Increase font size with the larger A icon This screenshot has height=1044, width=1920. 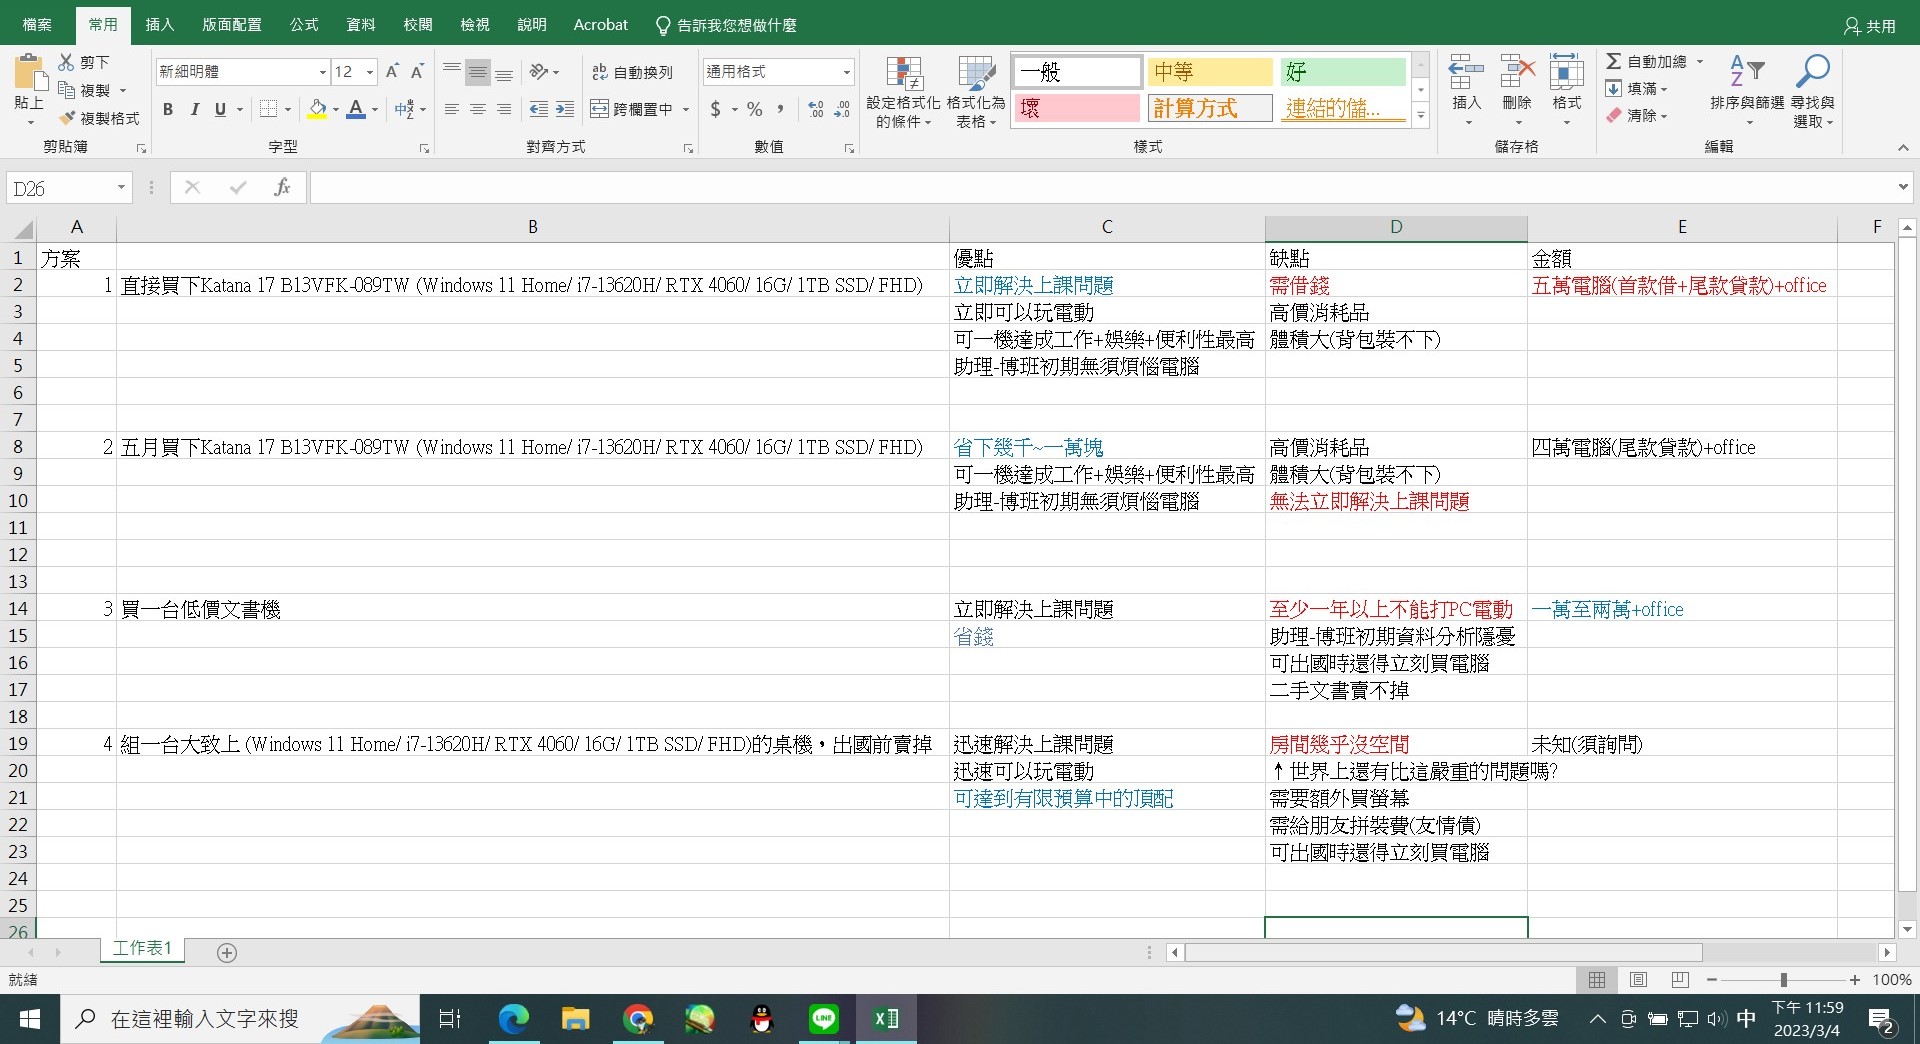pos(393,71)
